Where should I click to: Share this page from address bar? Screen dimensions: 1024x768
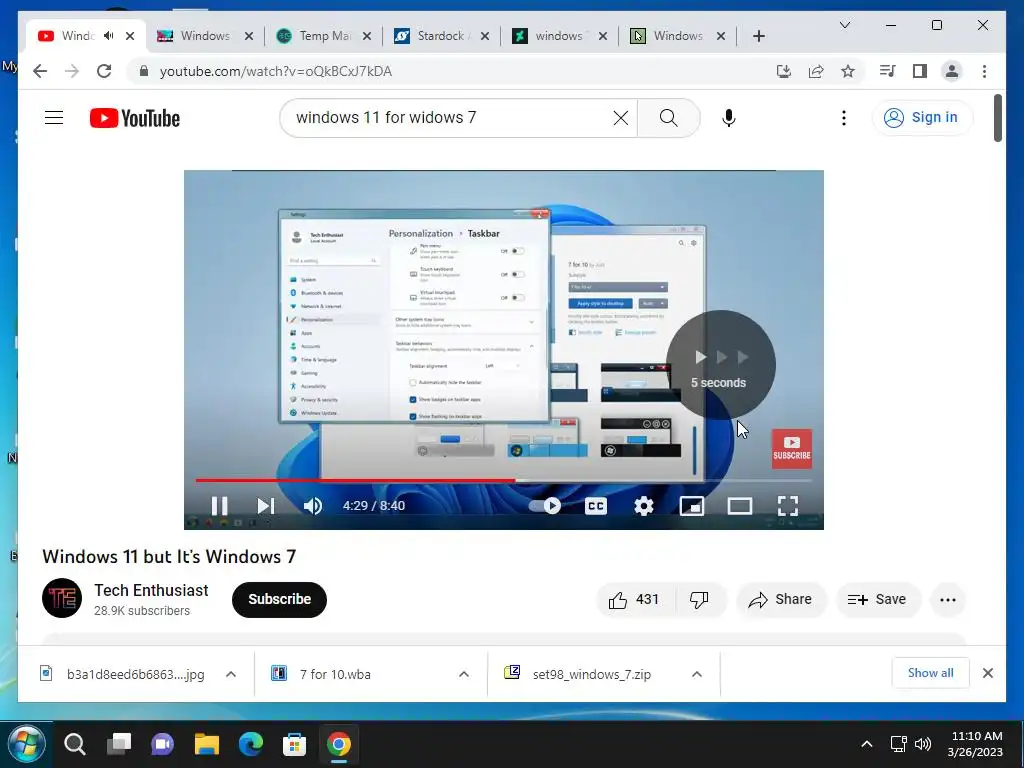pyautogui.click(x=816, y=71)
